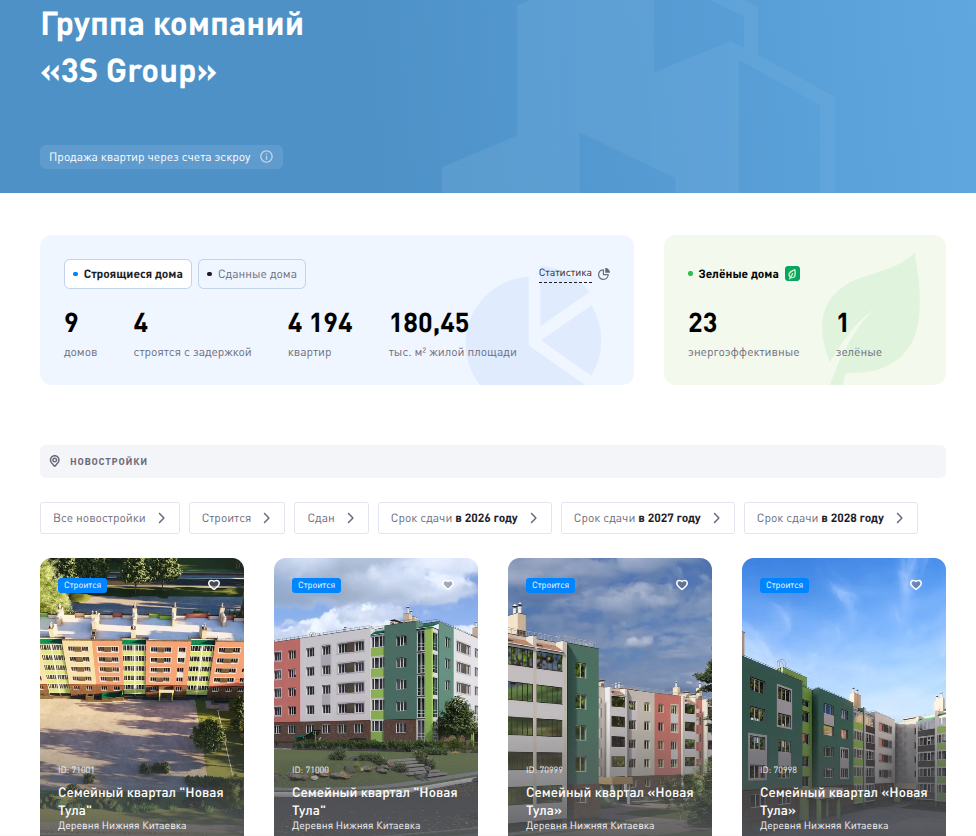Click the Продажа квартир через счета эскроу badge
This screenshot has width=976, height=836.
pos(161,157)
